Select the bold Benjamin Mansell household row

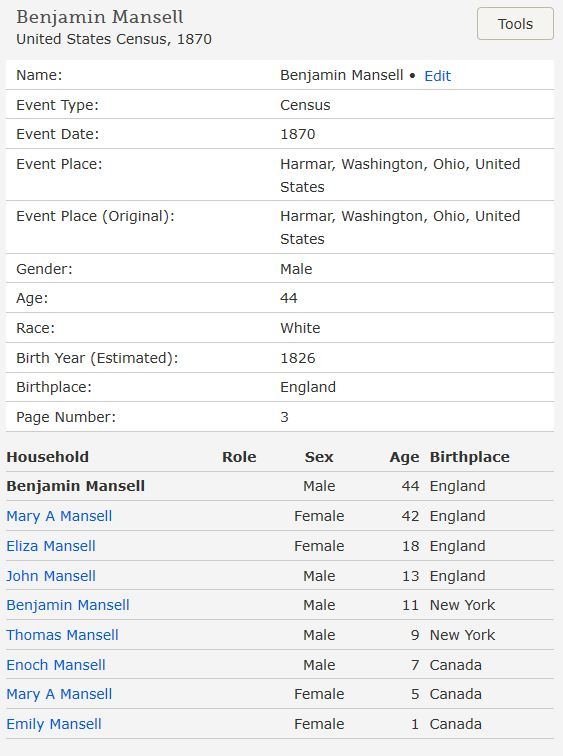point(280,486)
